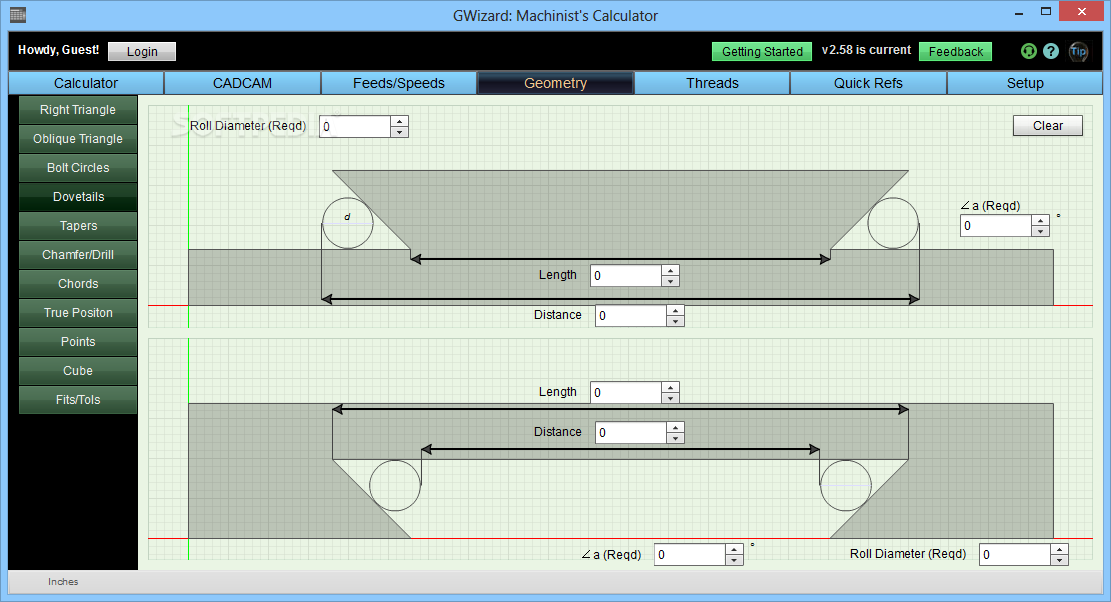
Task: Click upper diagram Length input field
Action: pos(626,276)
